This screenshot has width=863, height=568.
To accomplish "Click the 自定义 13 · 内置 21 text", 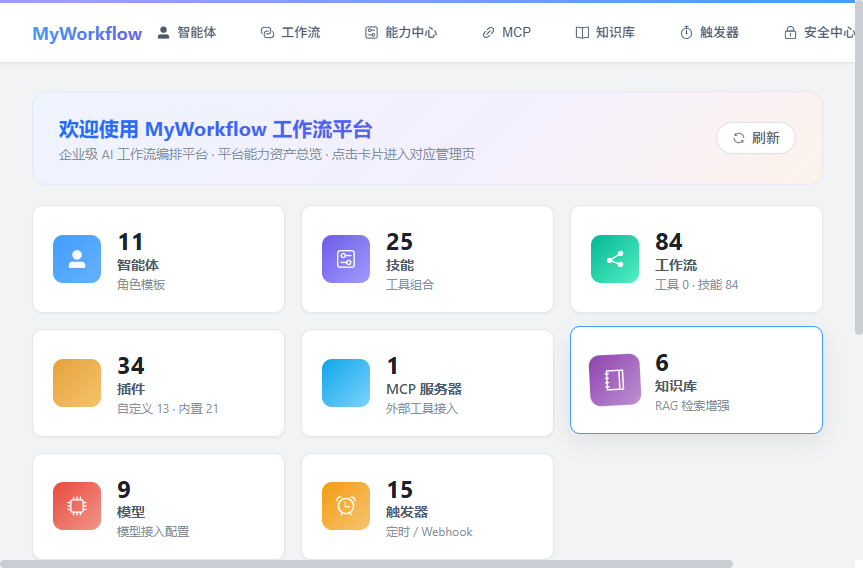I will pos(168,409).
